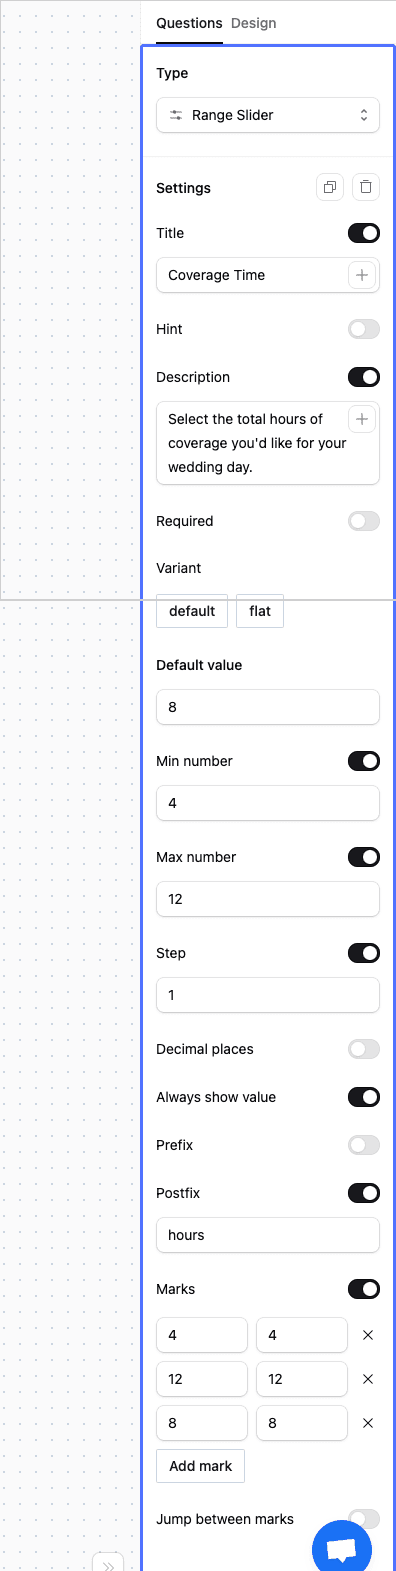Click the duplicate question icon in Settings

(330, 187)
